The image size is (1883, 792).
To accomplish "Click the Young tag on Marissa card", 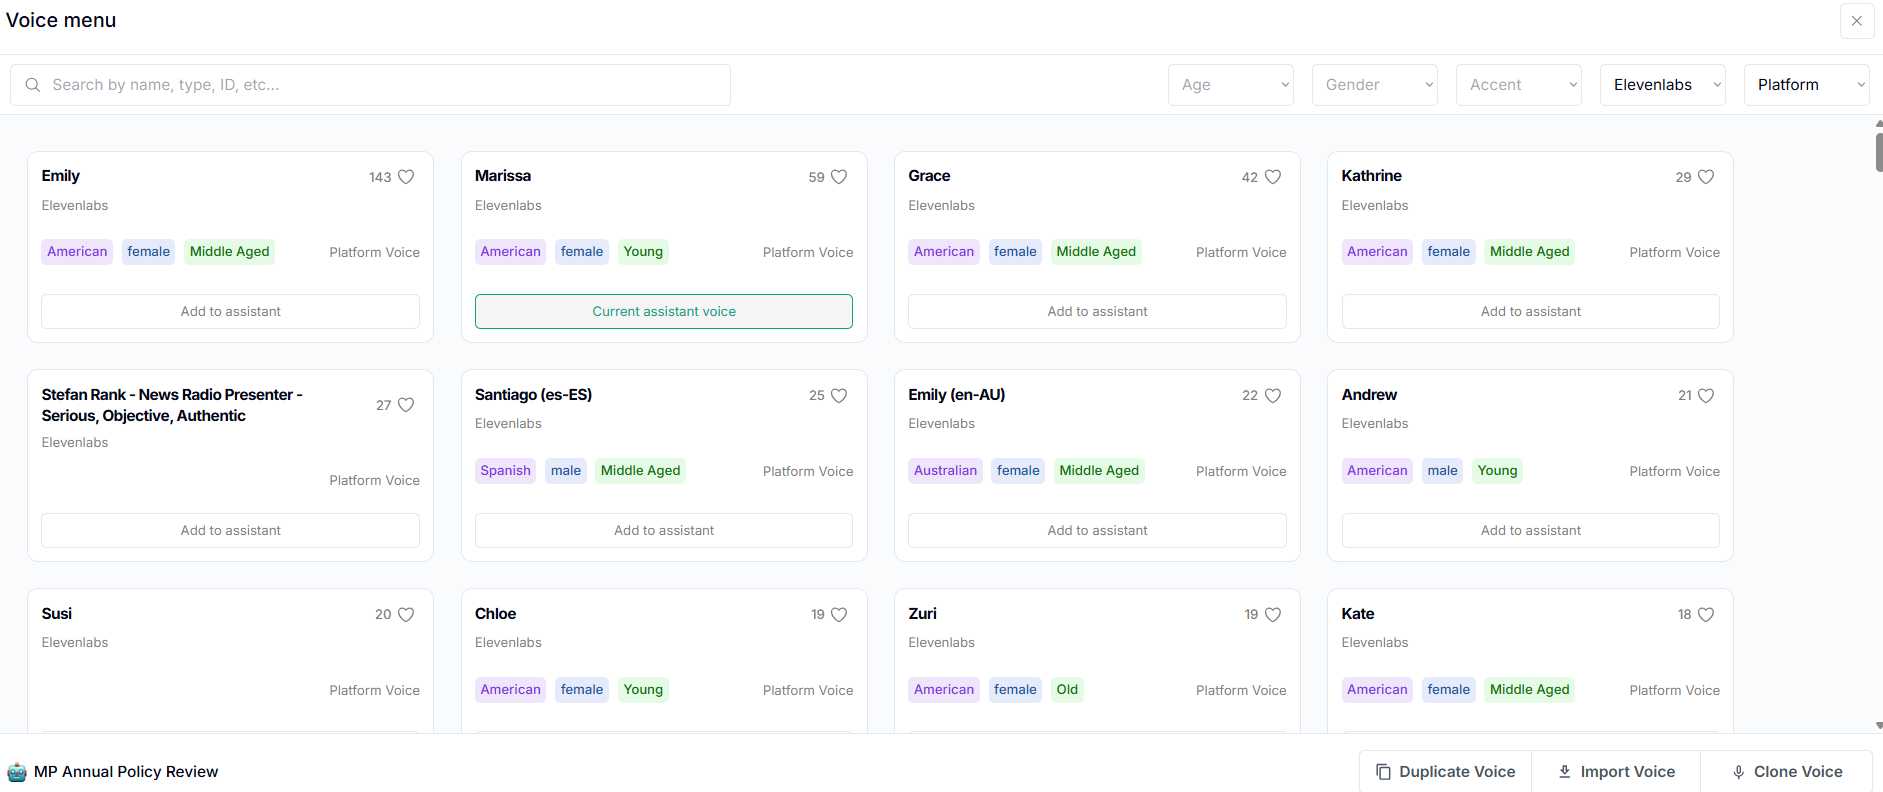I will [x=643, y=252].
